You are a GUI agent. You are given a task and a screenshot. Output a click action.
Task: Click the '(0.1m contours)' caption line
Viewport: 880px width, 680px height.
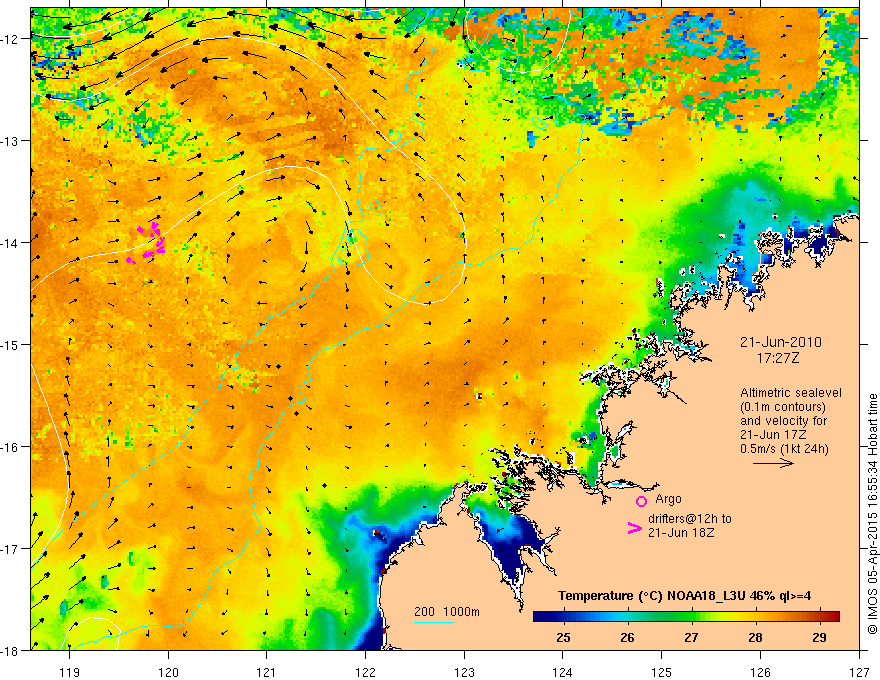tap(783, 407)
